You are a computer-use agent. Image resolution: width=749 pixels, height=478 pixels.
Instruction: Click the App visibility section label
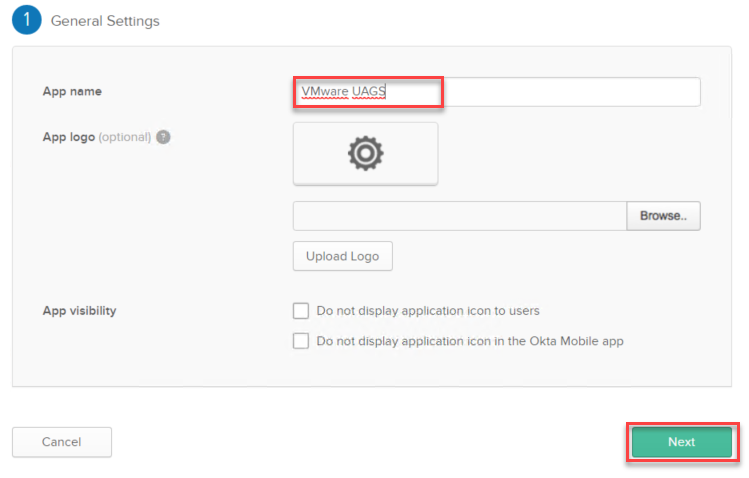pyautogui.click(x=79, y=310)
